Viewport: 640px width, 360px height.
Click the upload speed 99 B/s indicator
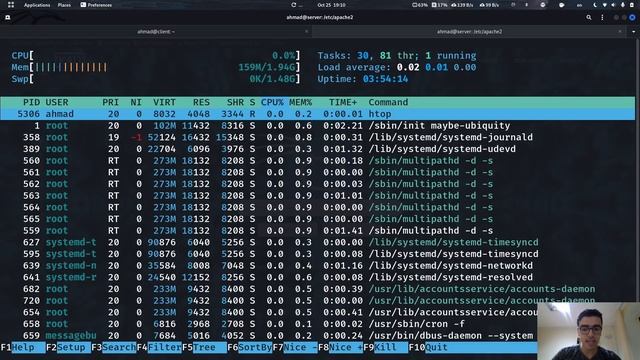[489, 5]
